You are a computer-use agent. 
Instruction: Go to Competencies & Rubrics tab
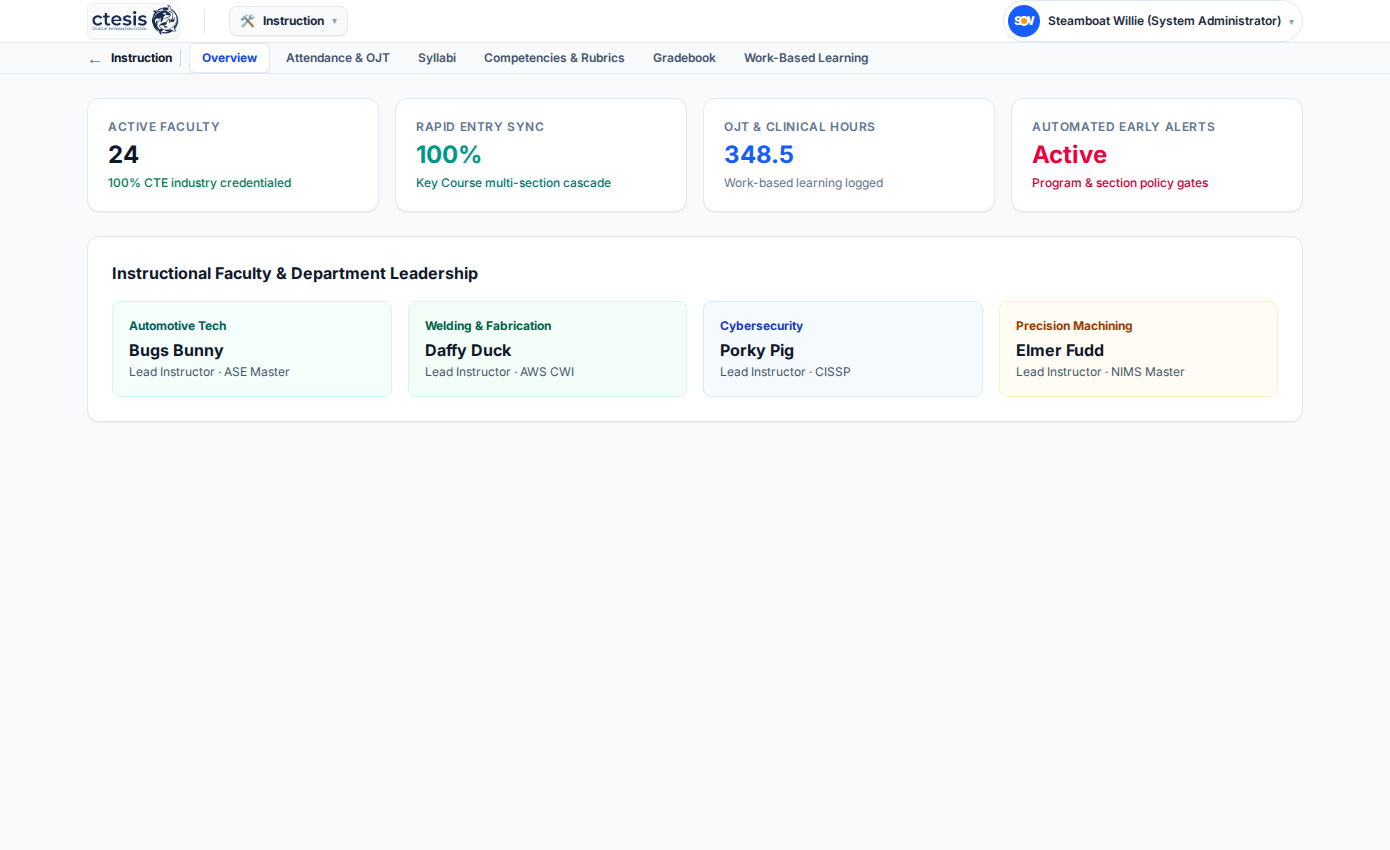554,58
